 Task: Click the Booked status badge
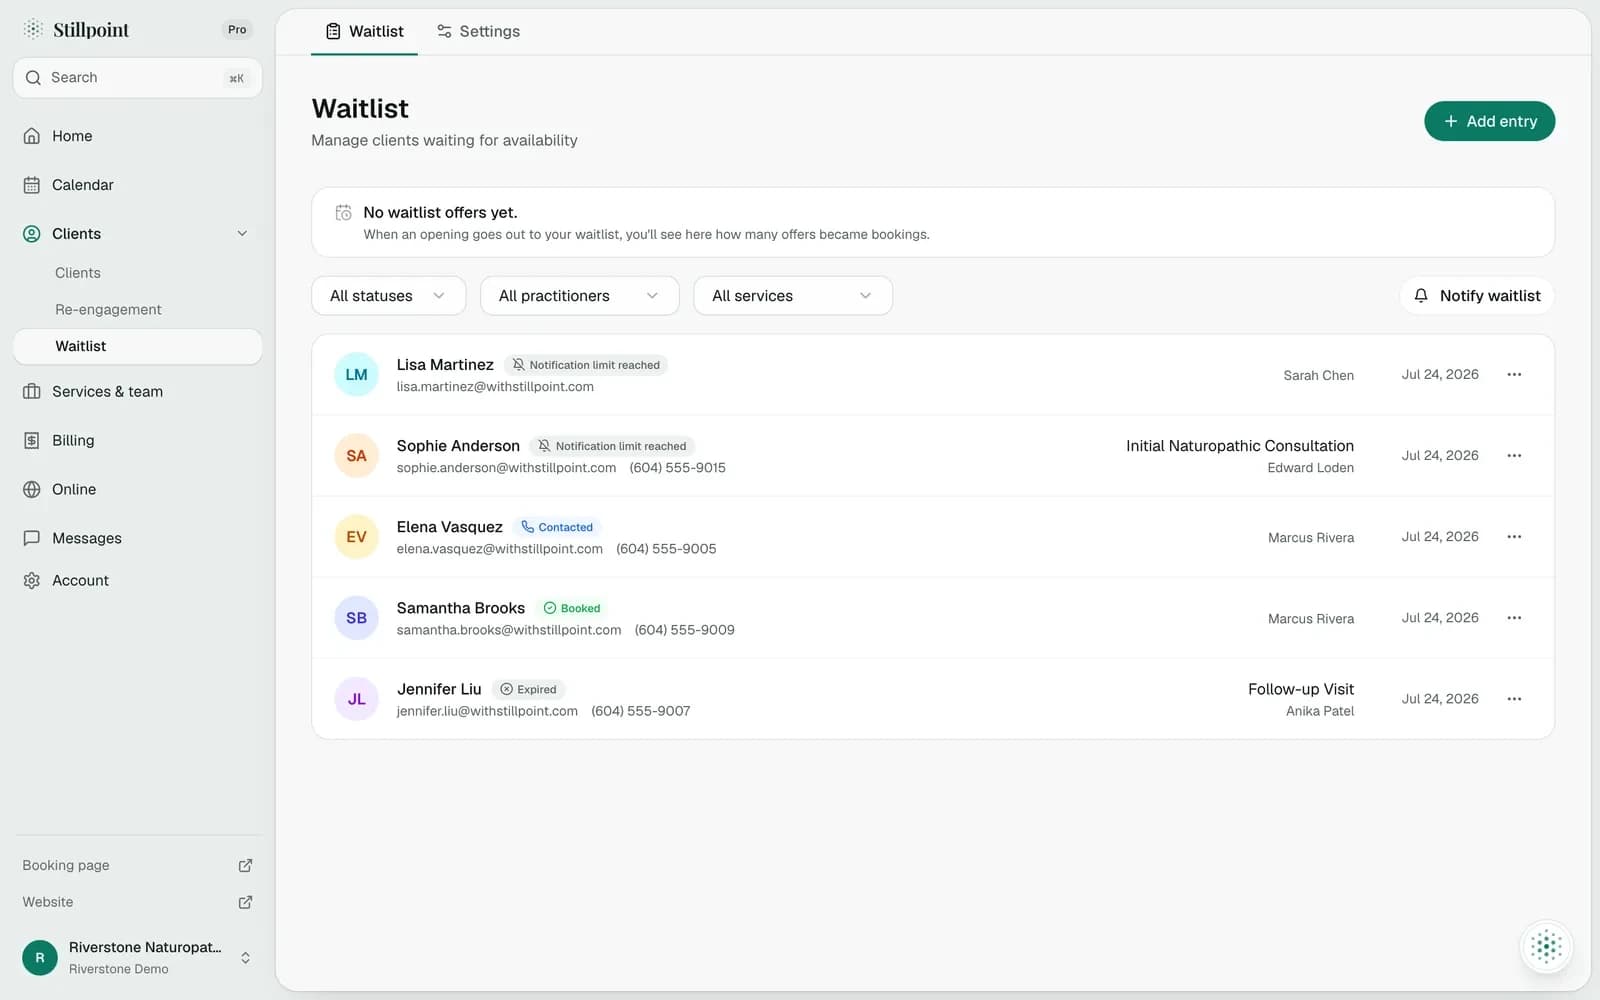pyautogui.click(x=572, y=608)
